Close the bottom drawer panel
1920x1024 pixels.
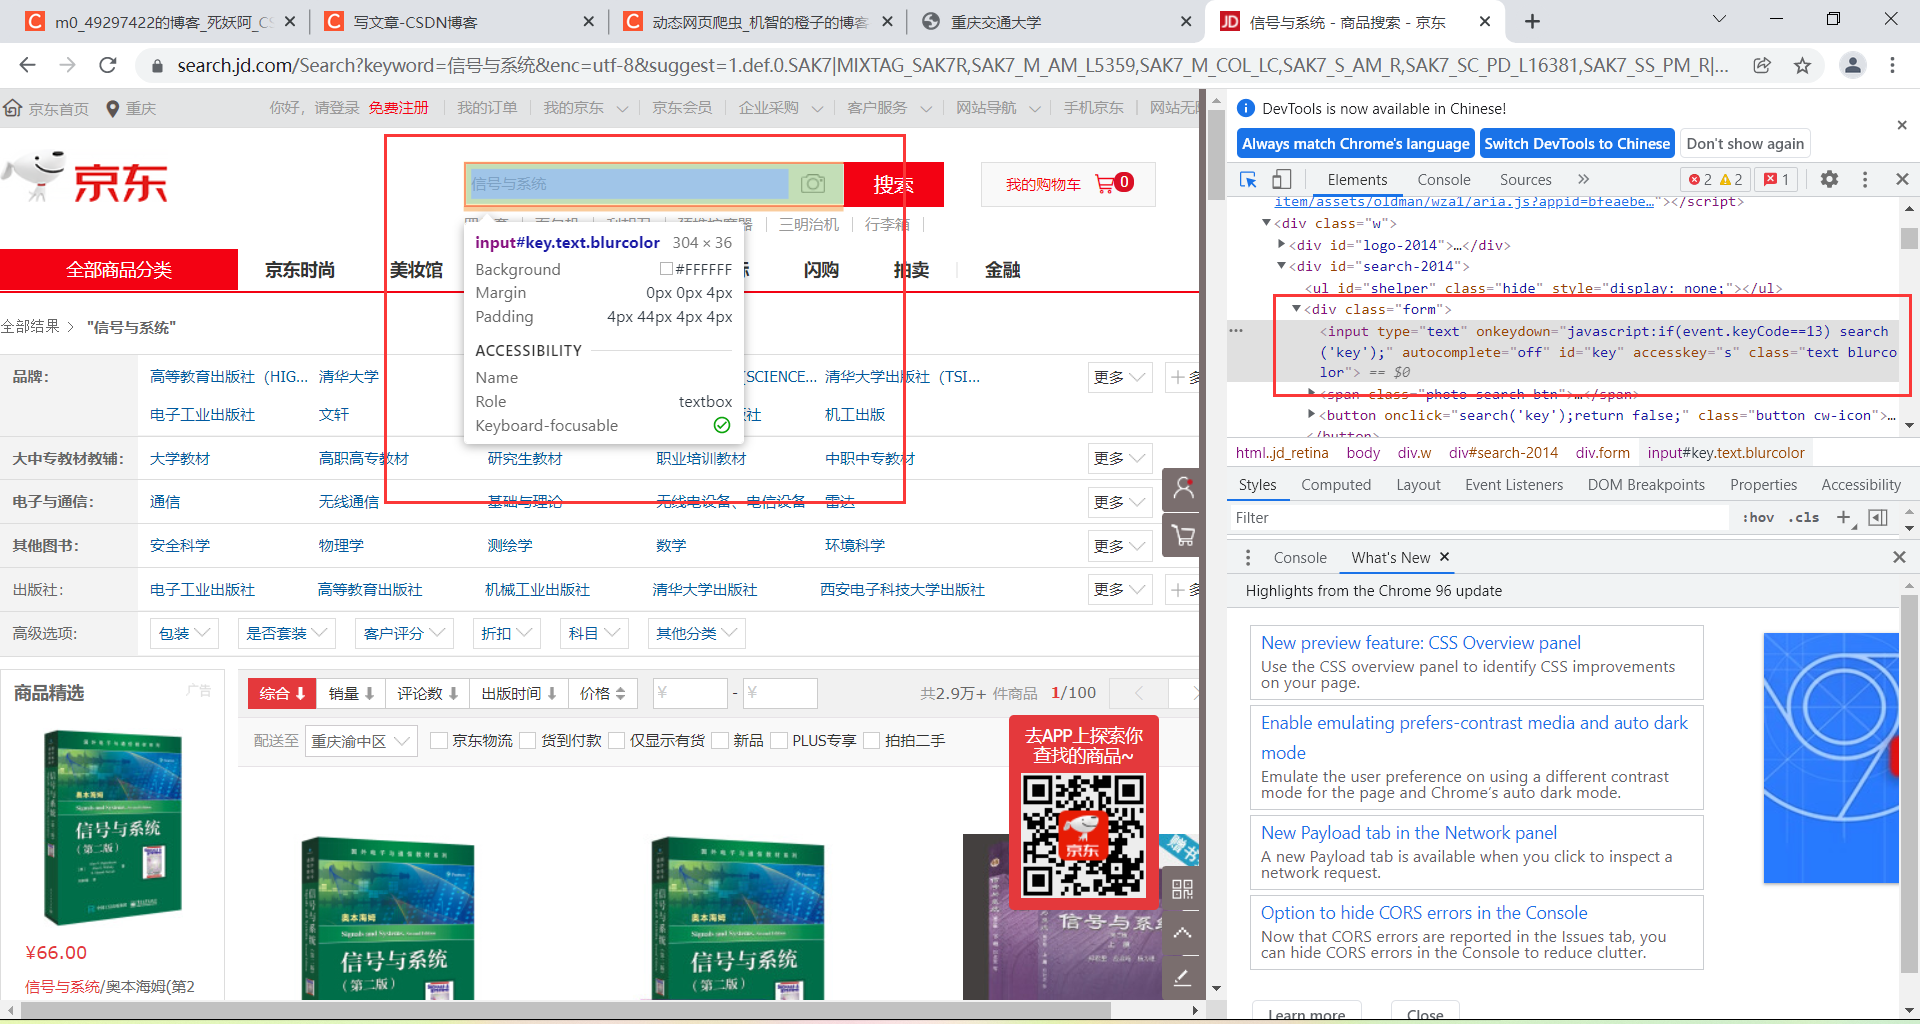(x=1899, y=557)
